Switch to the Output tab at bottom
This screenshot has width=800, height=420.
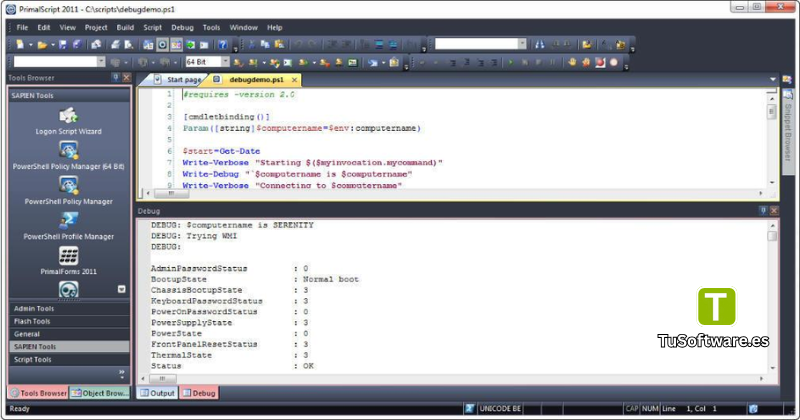157,393
